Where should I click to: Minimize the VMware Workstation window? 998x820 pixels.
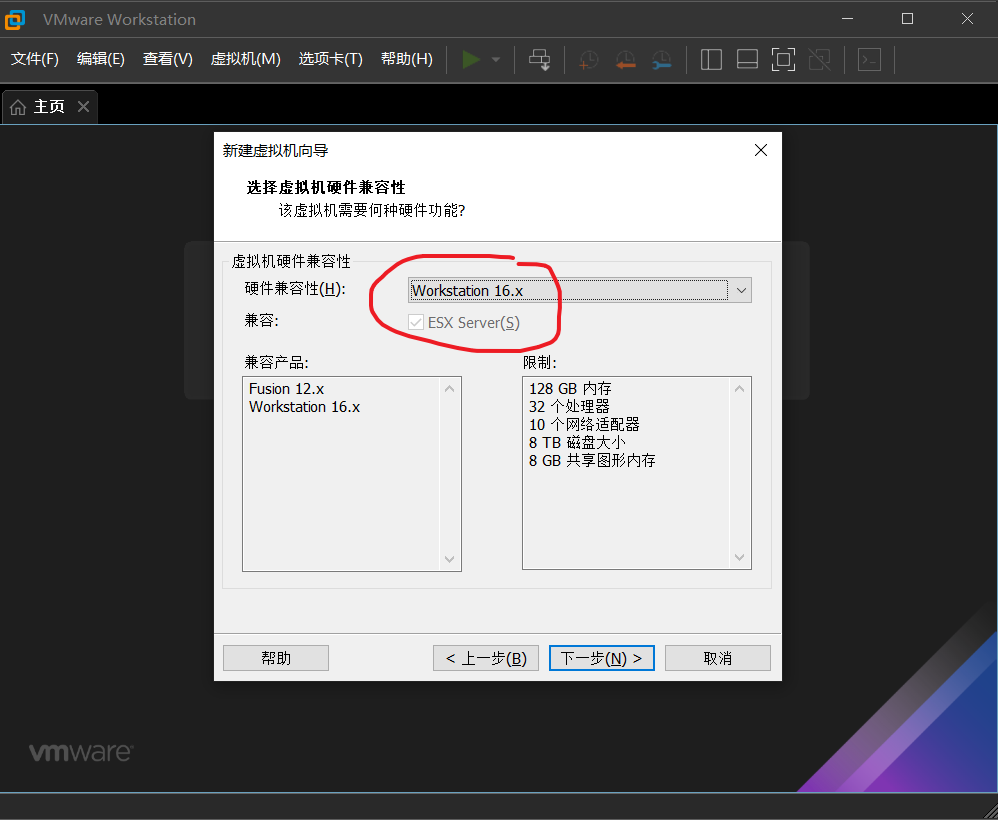click(847, 19)
